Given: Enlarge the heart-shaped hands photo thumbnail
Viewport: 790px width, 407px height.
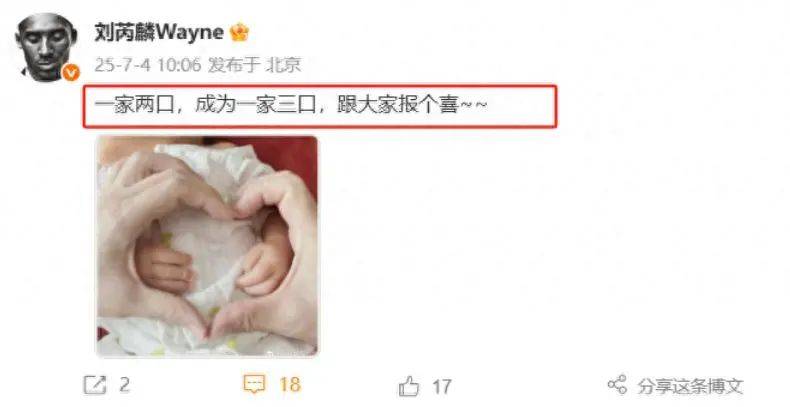Looking at the screenshot, I should point(207,246).
